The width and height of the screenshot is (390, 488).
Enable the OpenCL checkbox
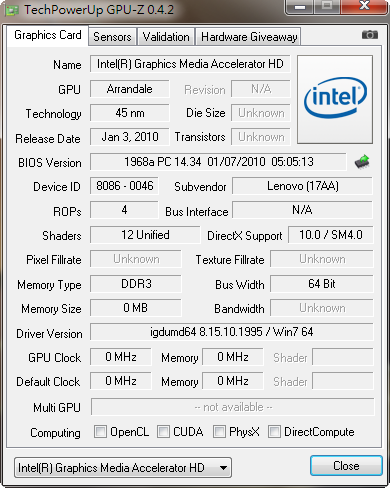click(x=100, y=431)
